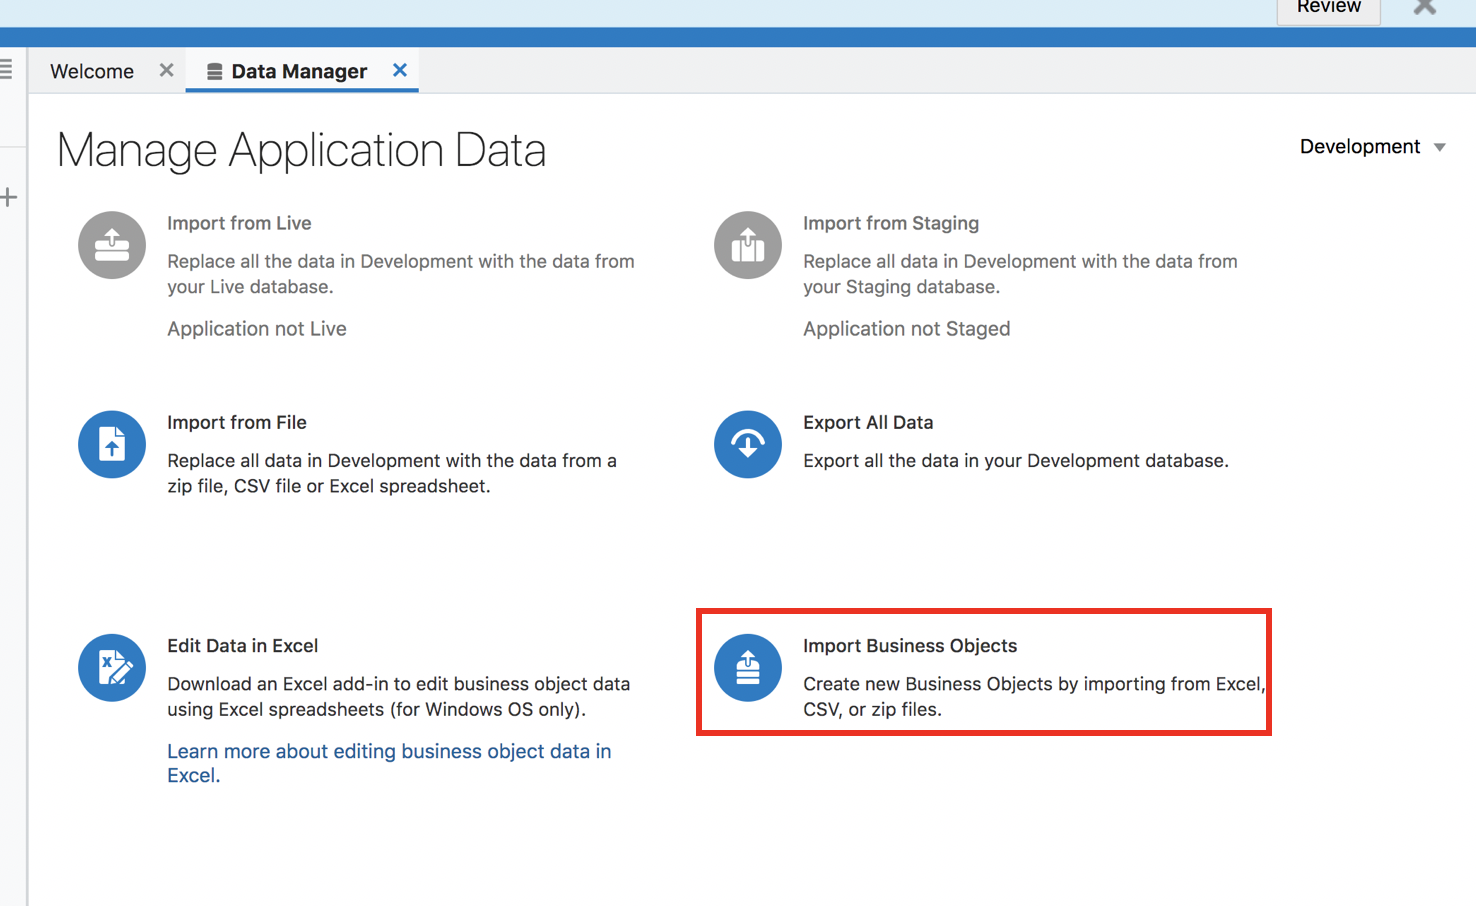This screenshot has width=1478, height=906.
Task: Click the Import from Staging icon
Action: pos(748,245)
